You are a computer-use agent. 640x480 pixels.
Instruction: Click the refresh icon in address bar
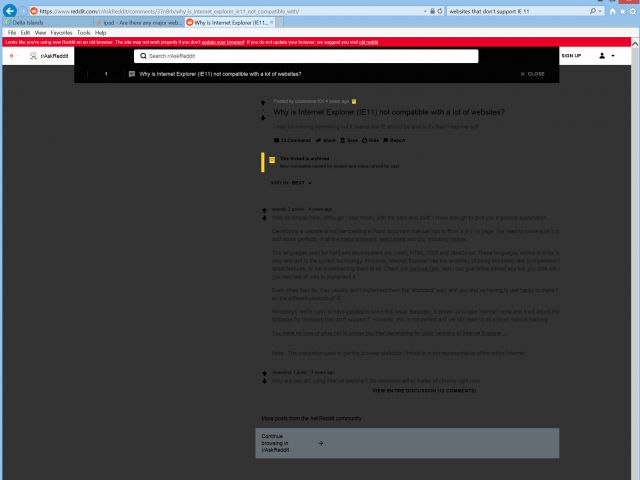[x=440, y=11]
